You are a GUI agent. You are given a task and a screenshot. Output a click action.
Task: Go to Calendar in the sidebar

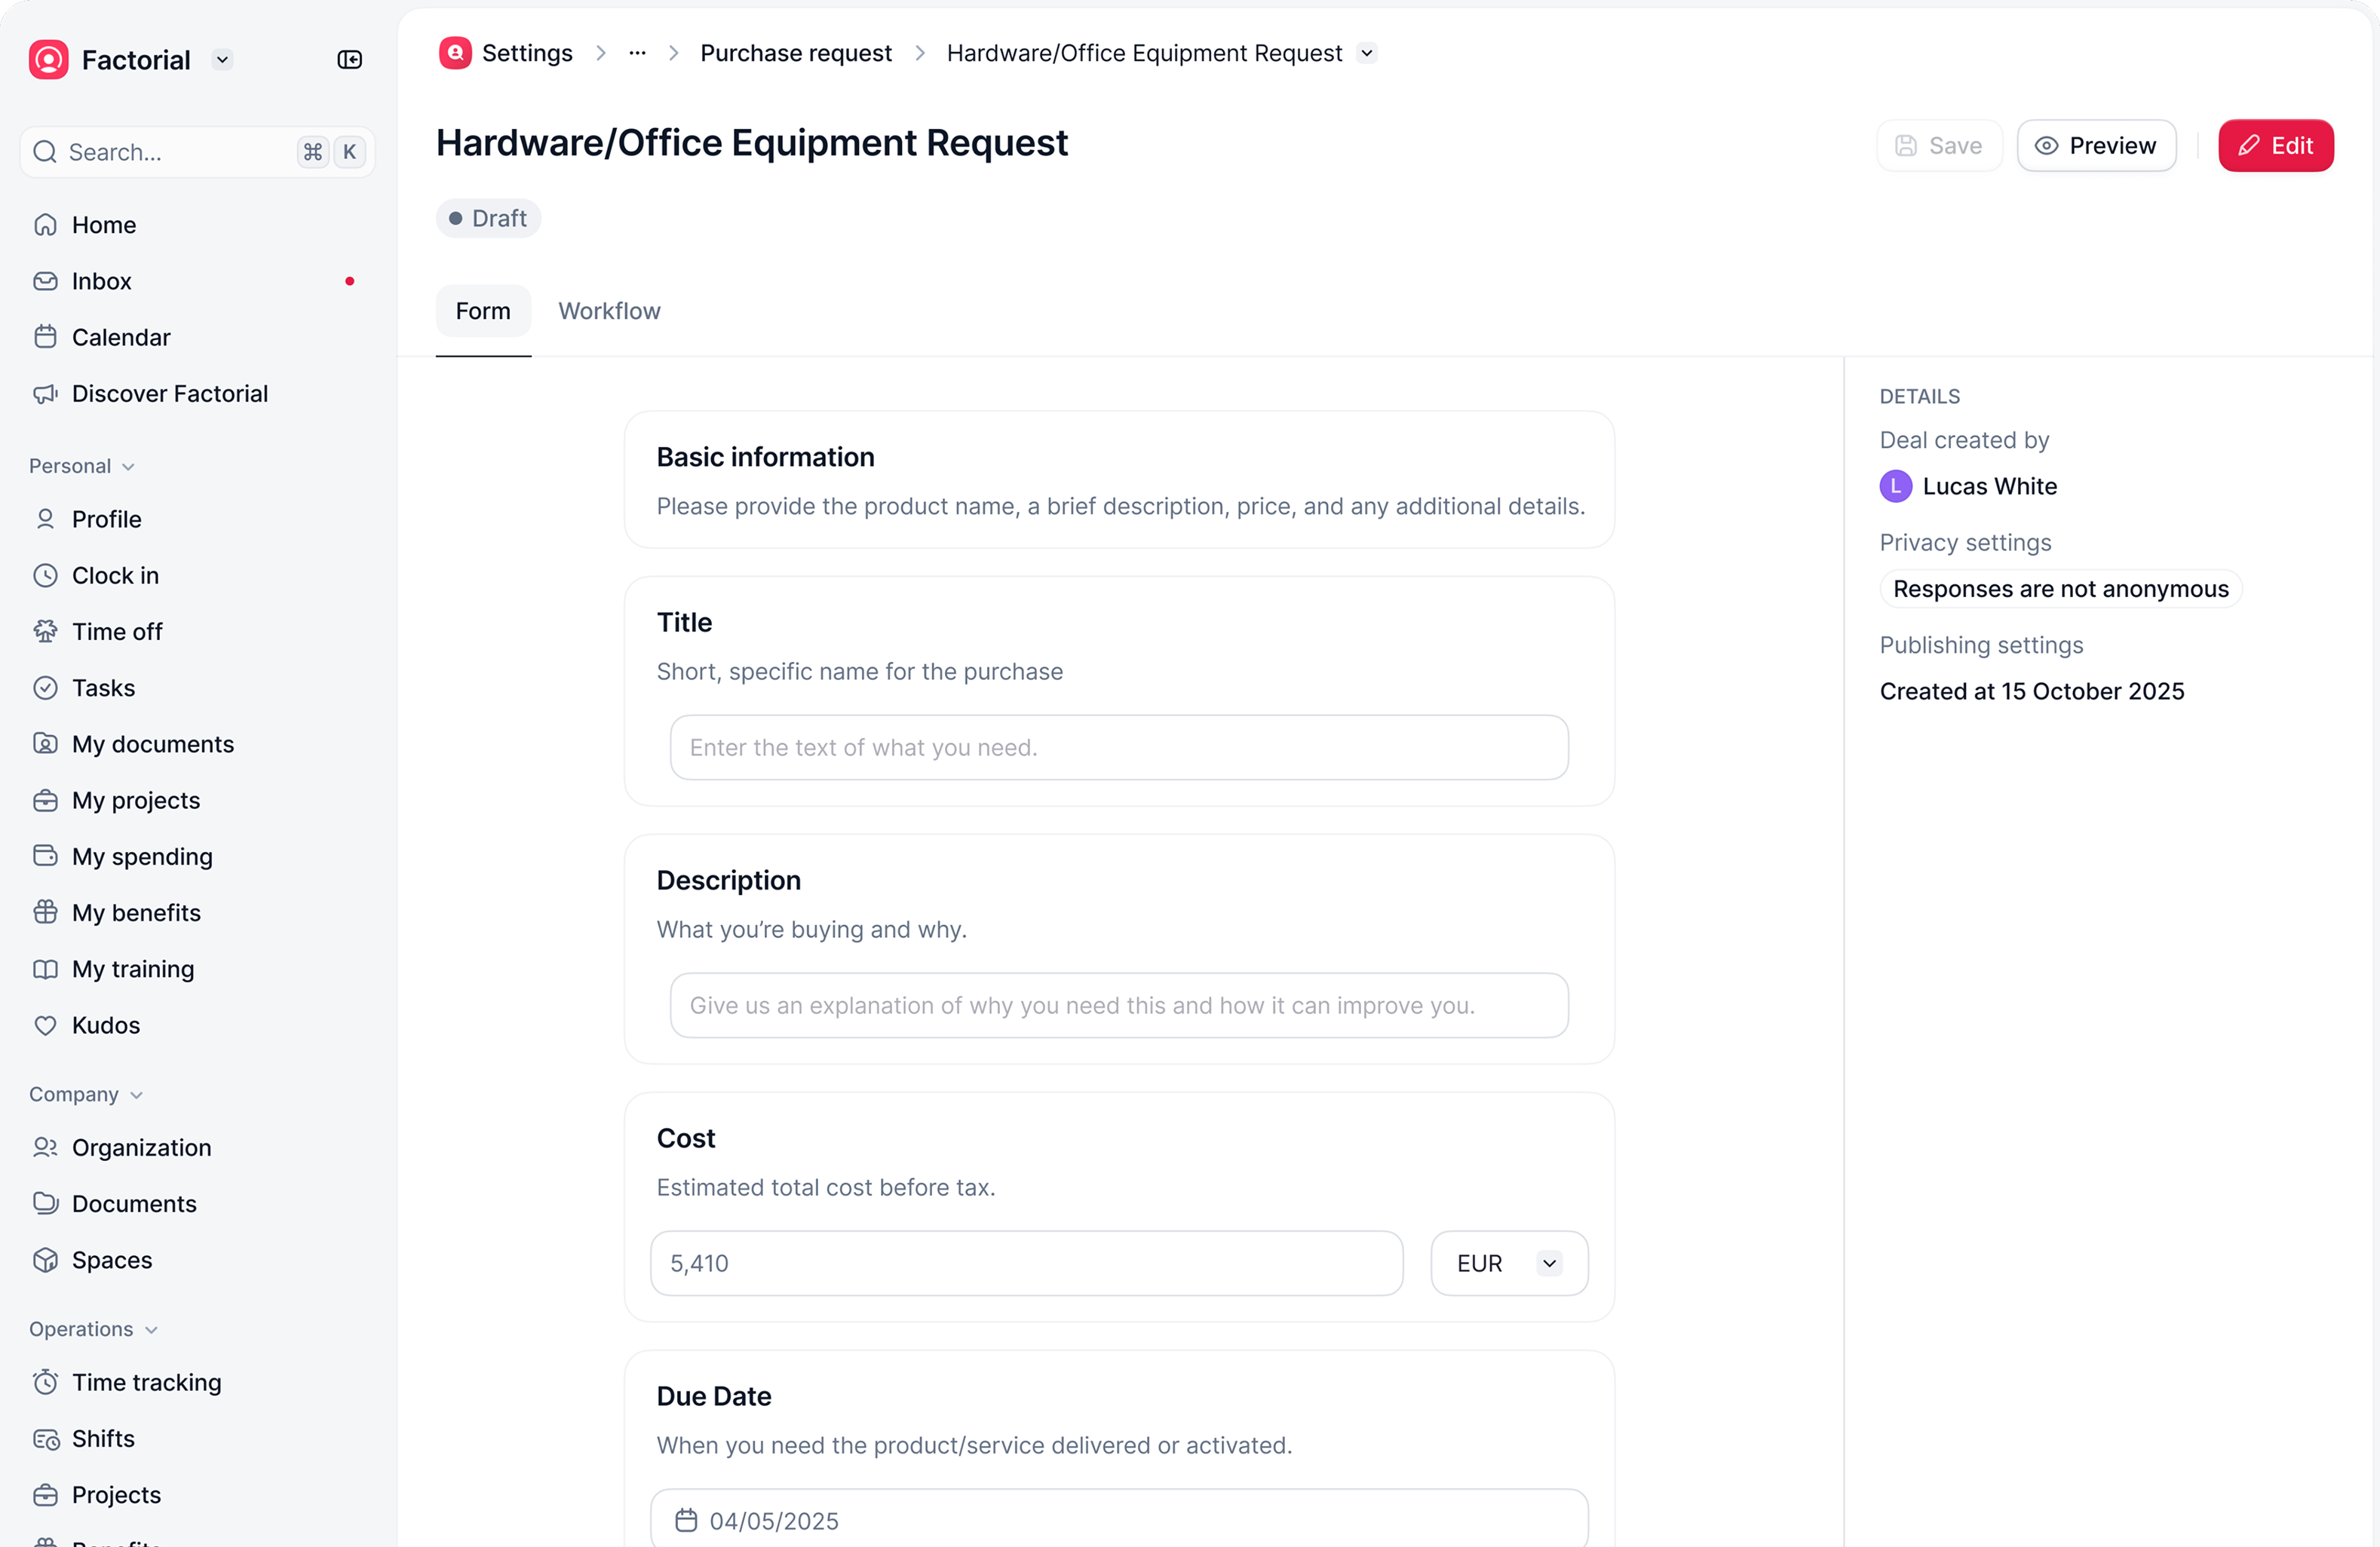[x=121, y=337]
